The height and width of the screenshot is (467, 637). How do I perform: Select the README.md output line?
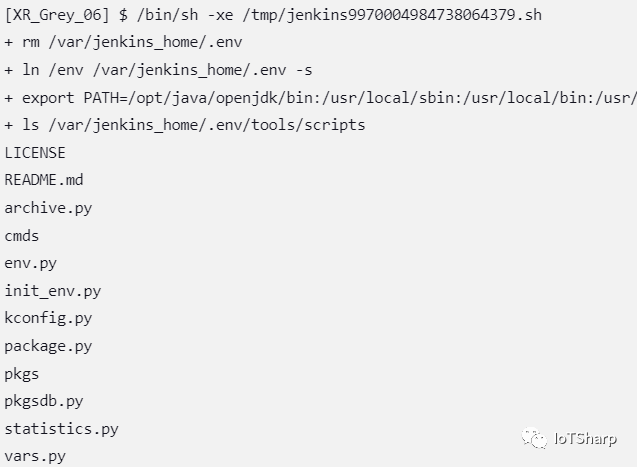pyautogui.click(x=43, y=180)
